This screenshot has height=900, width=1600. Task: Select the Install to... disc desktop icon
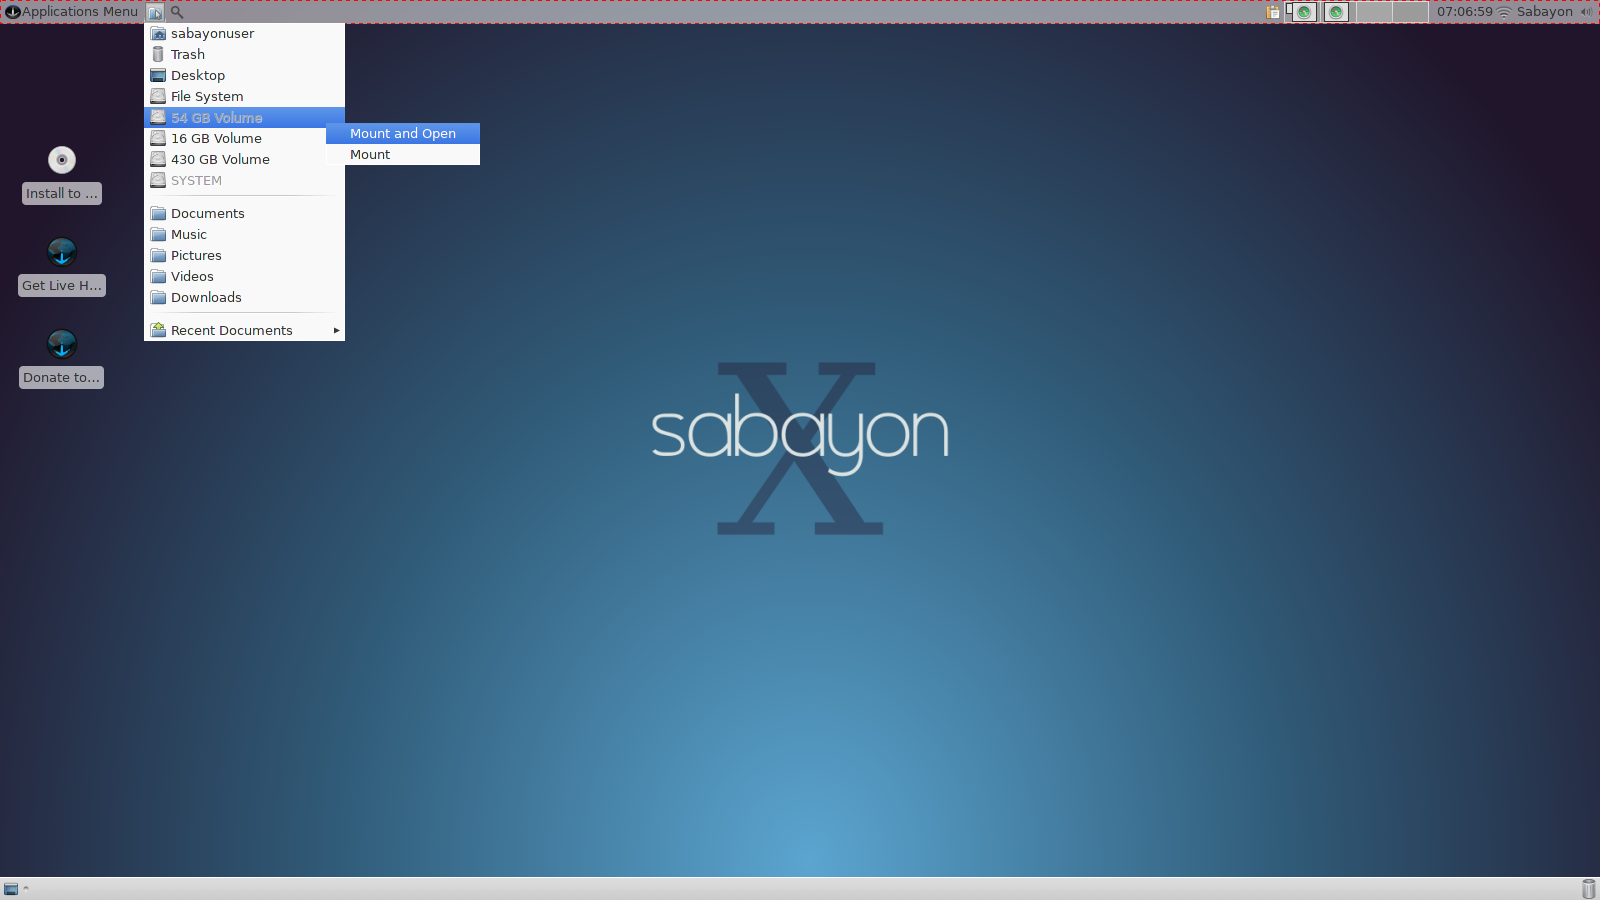coord(62,160)
